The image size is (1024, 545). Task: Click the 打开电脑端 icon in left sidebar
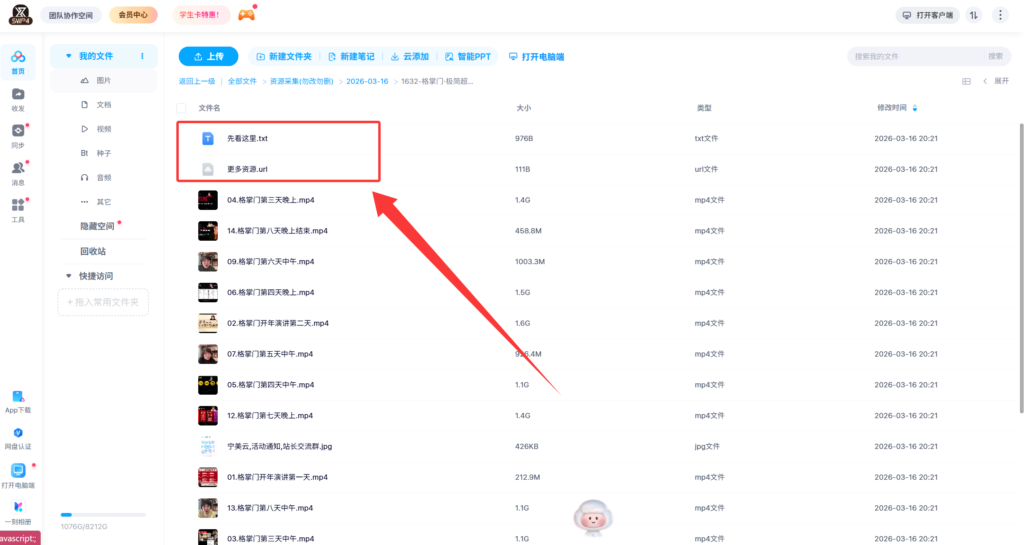point(18,470)
